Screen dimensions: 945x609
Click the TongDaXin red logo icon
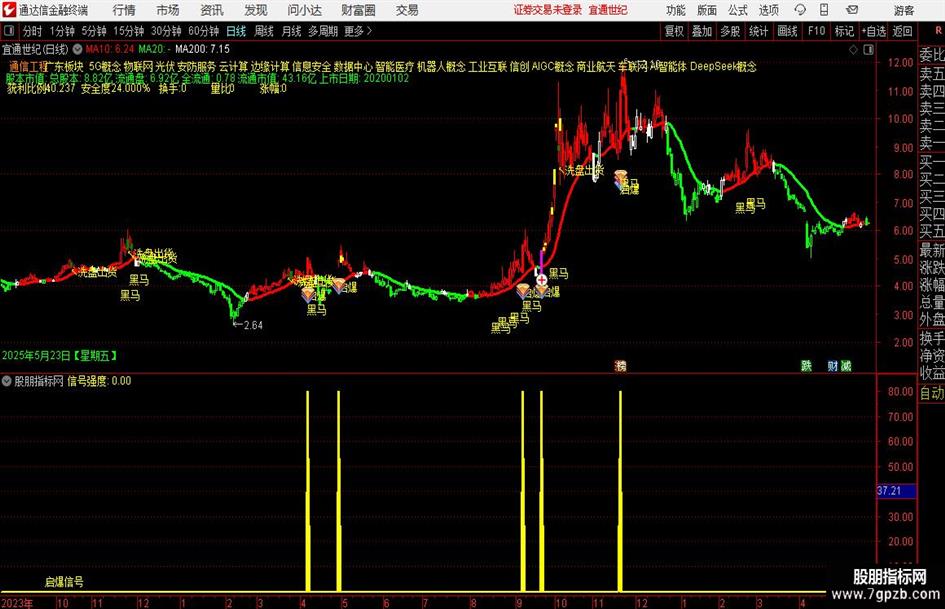point(8,9)
